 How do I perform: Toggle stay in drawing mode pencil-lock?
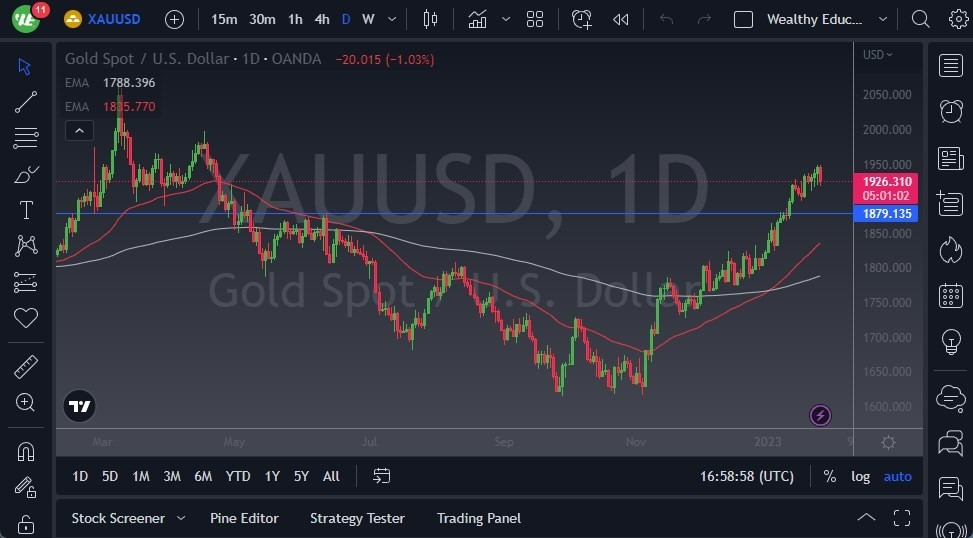pyautogui.click(x=25, y=487)
